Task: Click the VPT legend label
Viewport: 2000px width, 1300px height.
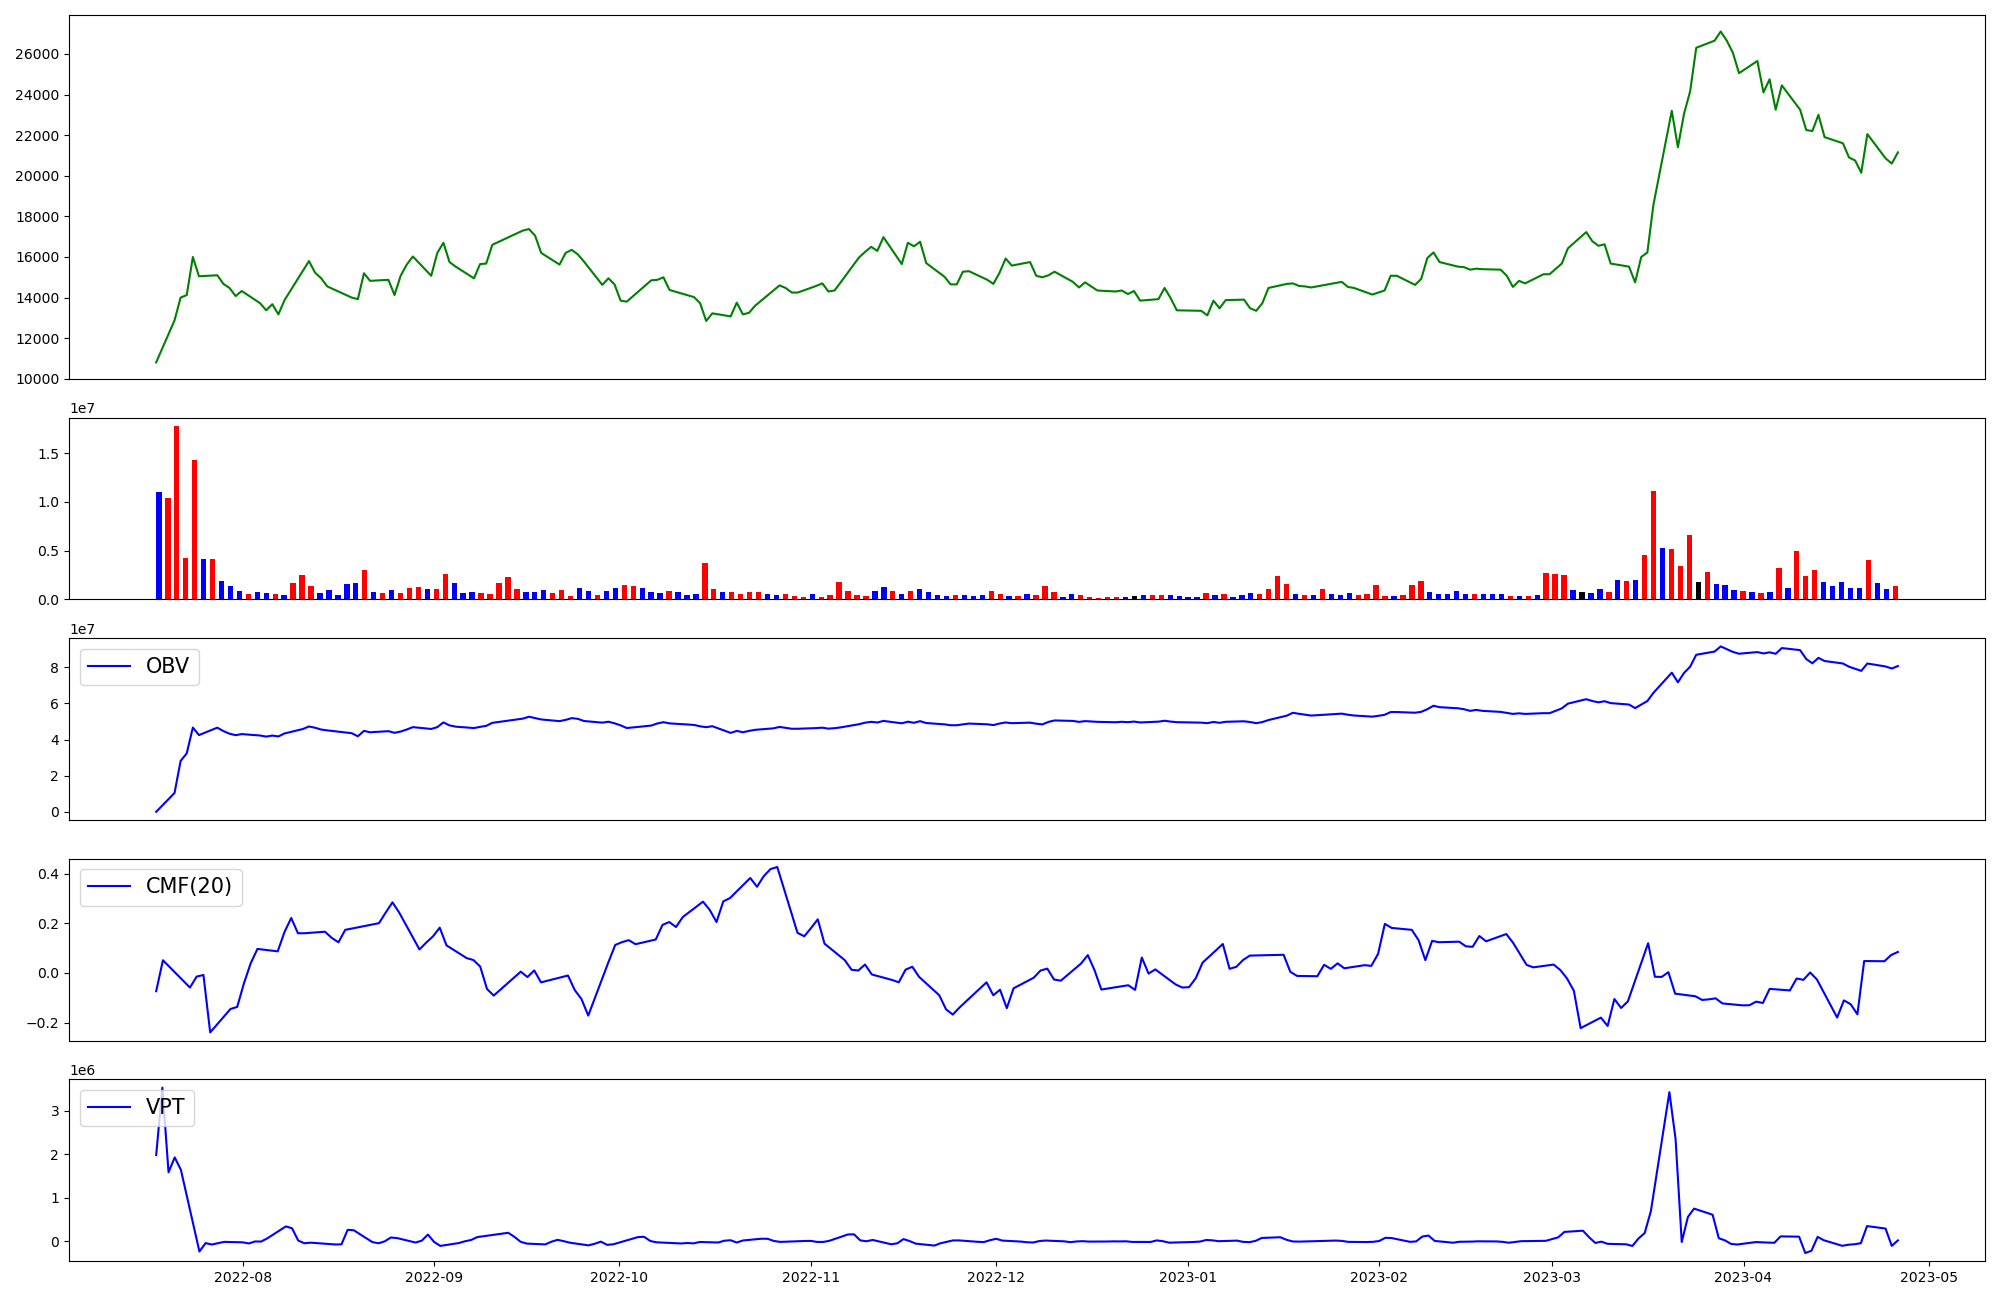Action: pyautogui.click(x=165, y=1107)
